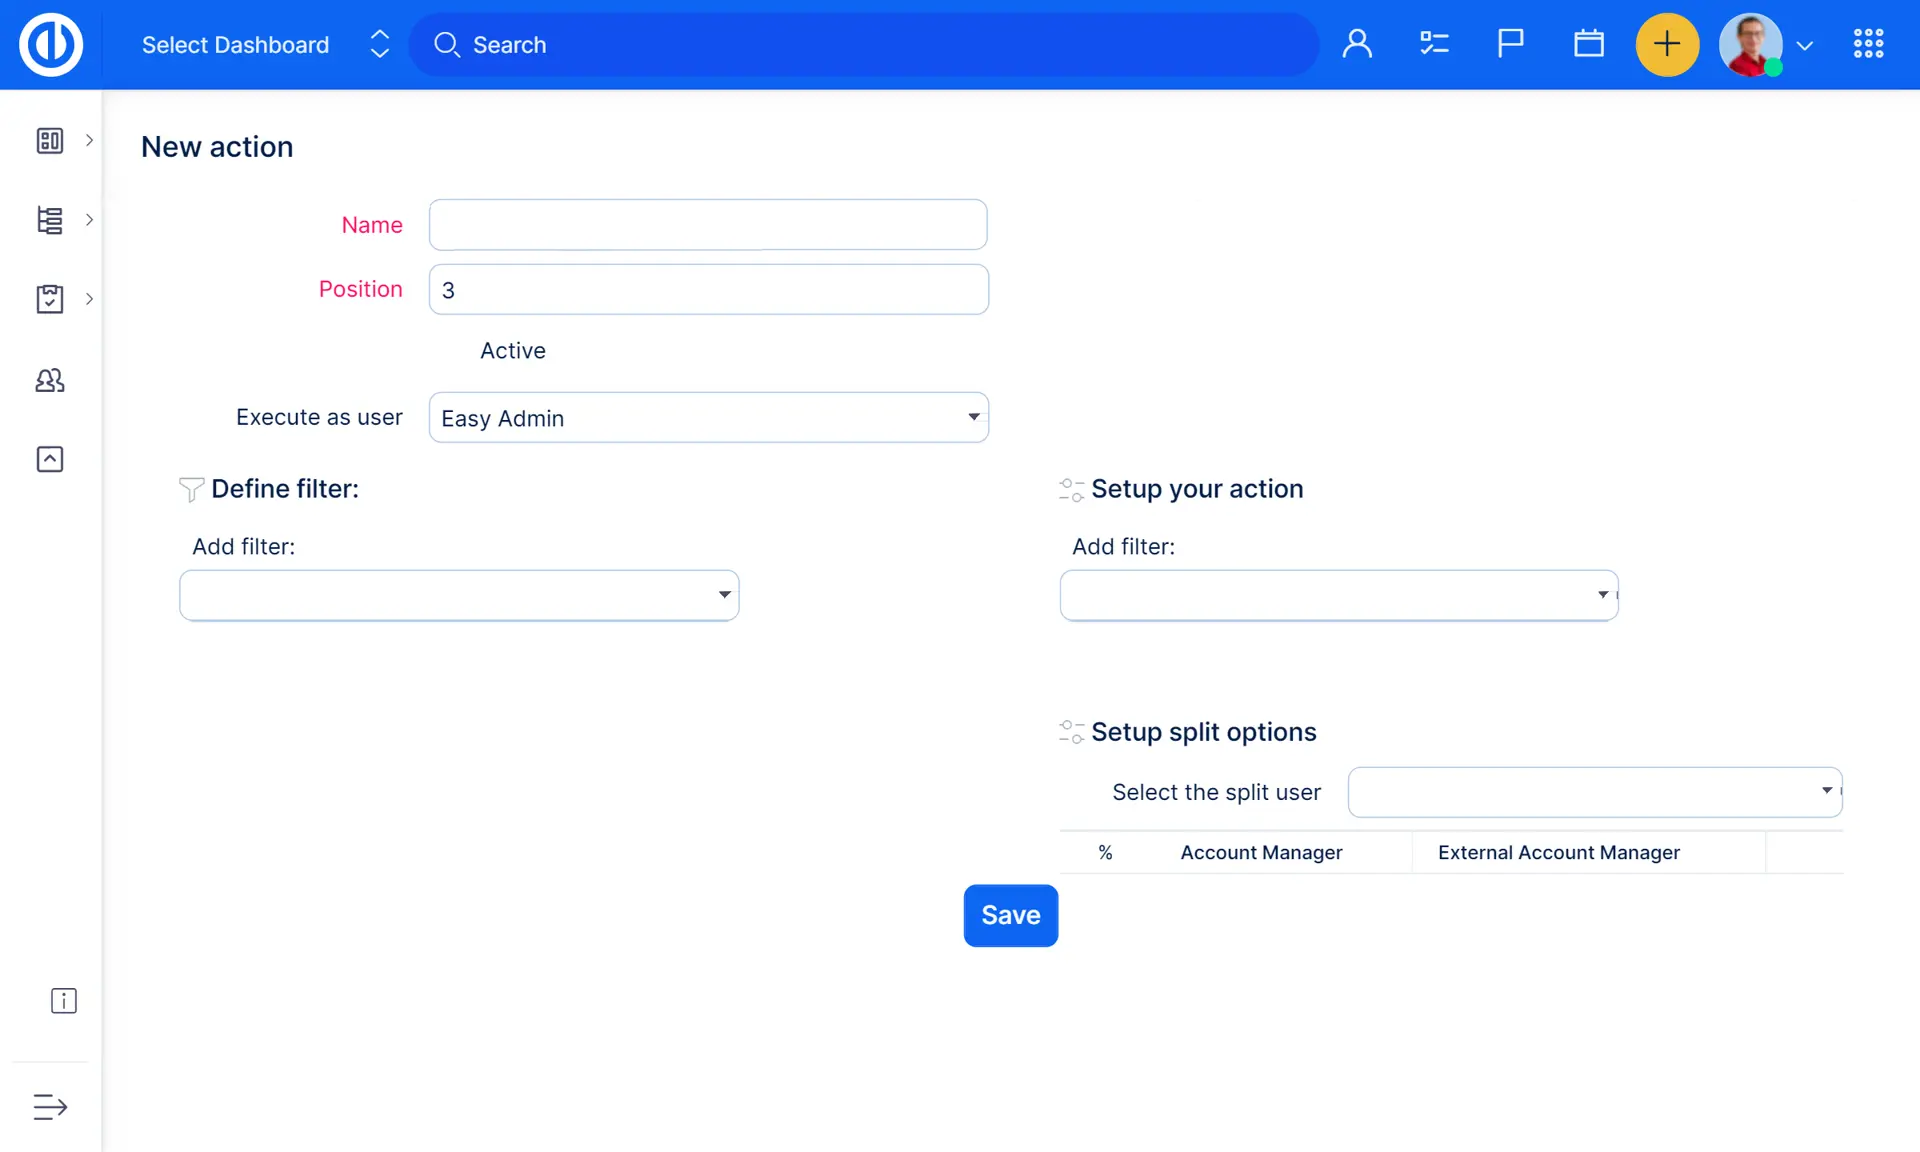Click the yellow plus create button
Image resolution: width=1920 pixels, height=1152 pixels.
[1667, 44]
